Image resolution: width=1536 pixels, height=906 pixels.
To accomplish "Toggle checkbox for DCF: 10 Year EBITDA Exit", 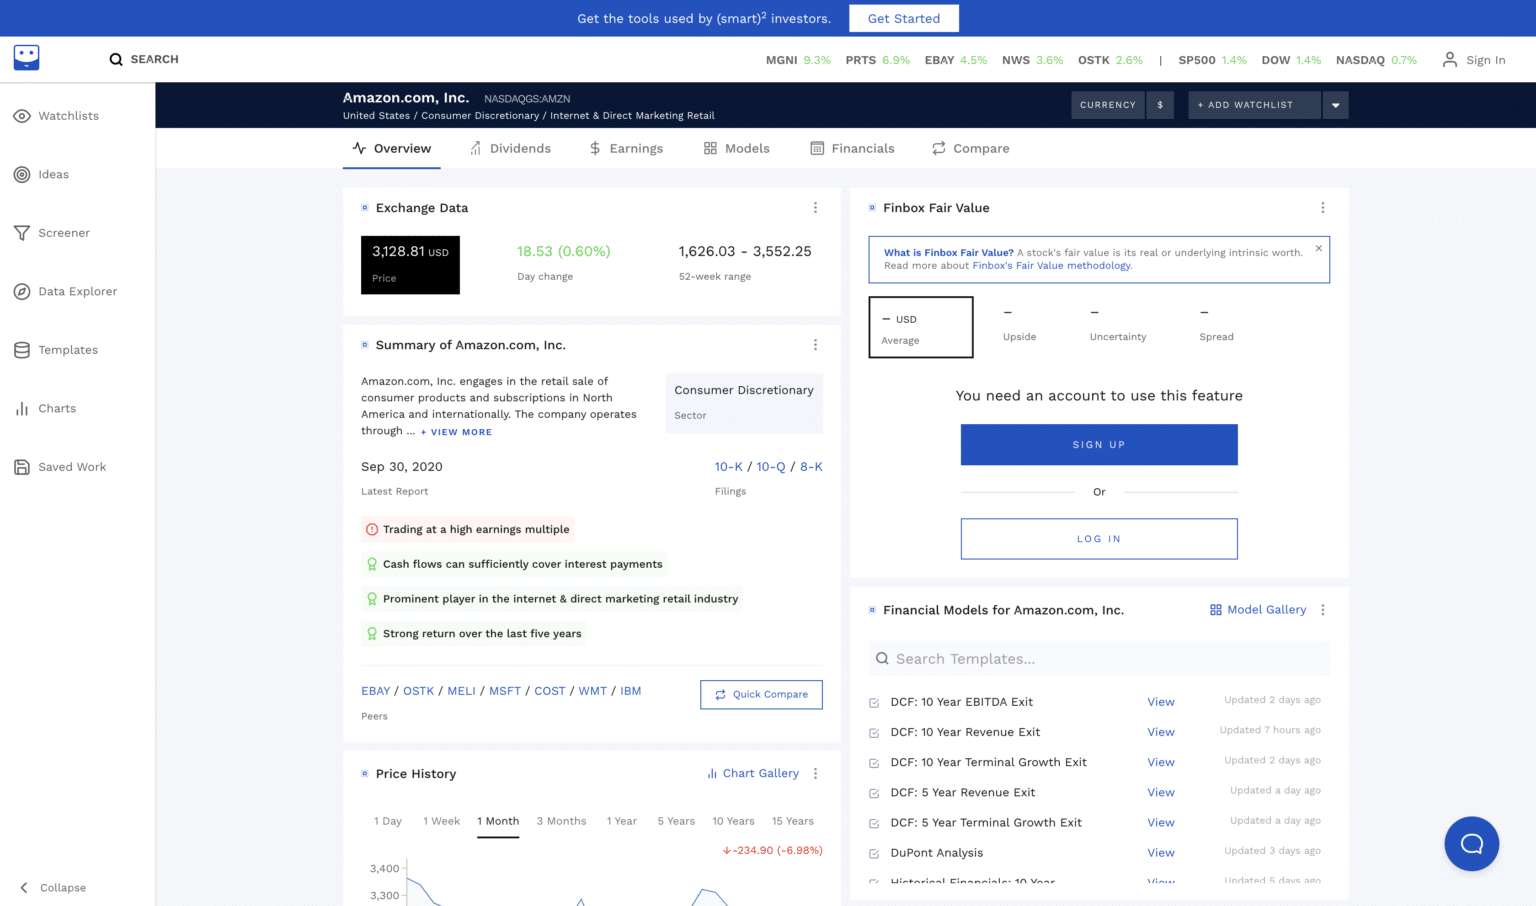I will click(x=874, y=703).
